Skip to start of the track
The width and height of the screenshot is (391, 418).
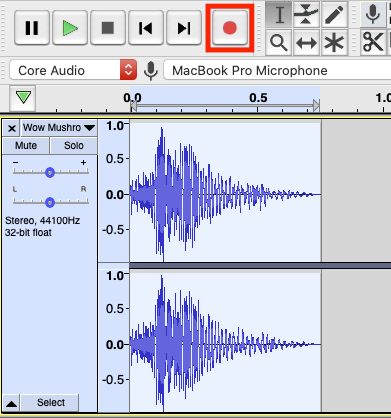coord(146,28)
